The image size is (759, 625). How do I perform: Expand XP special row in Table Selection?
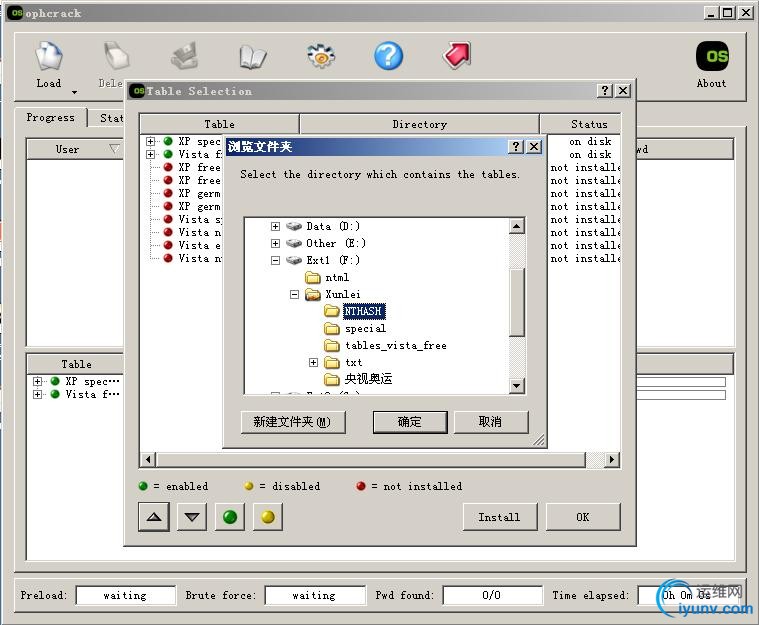coord(151,141)
